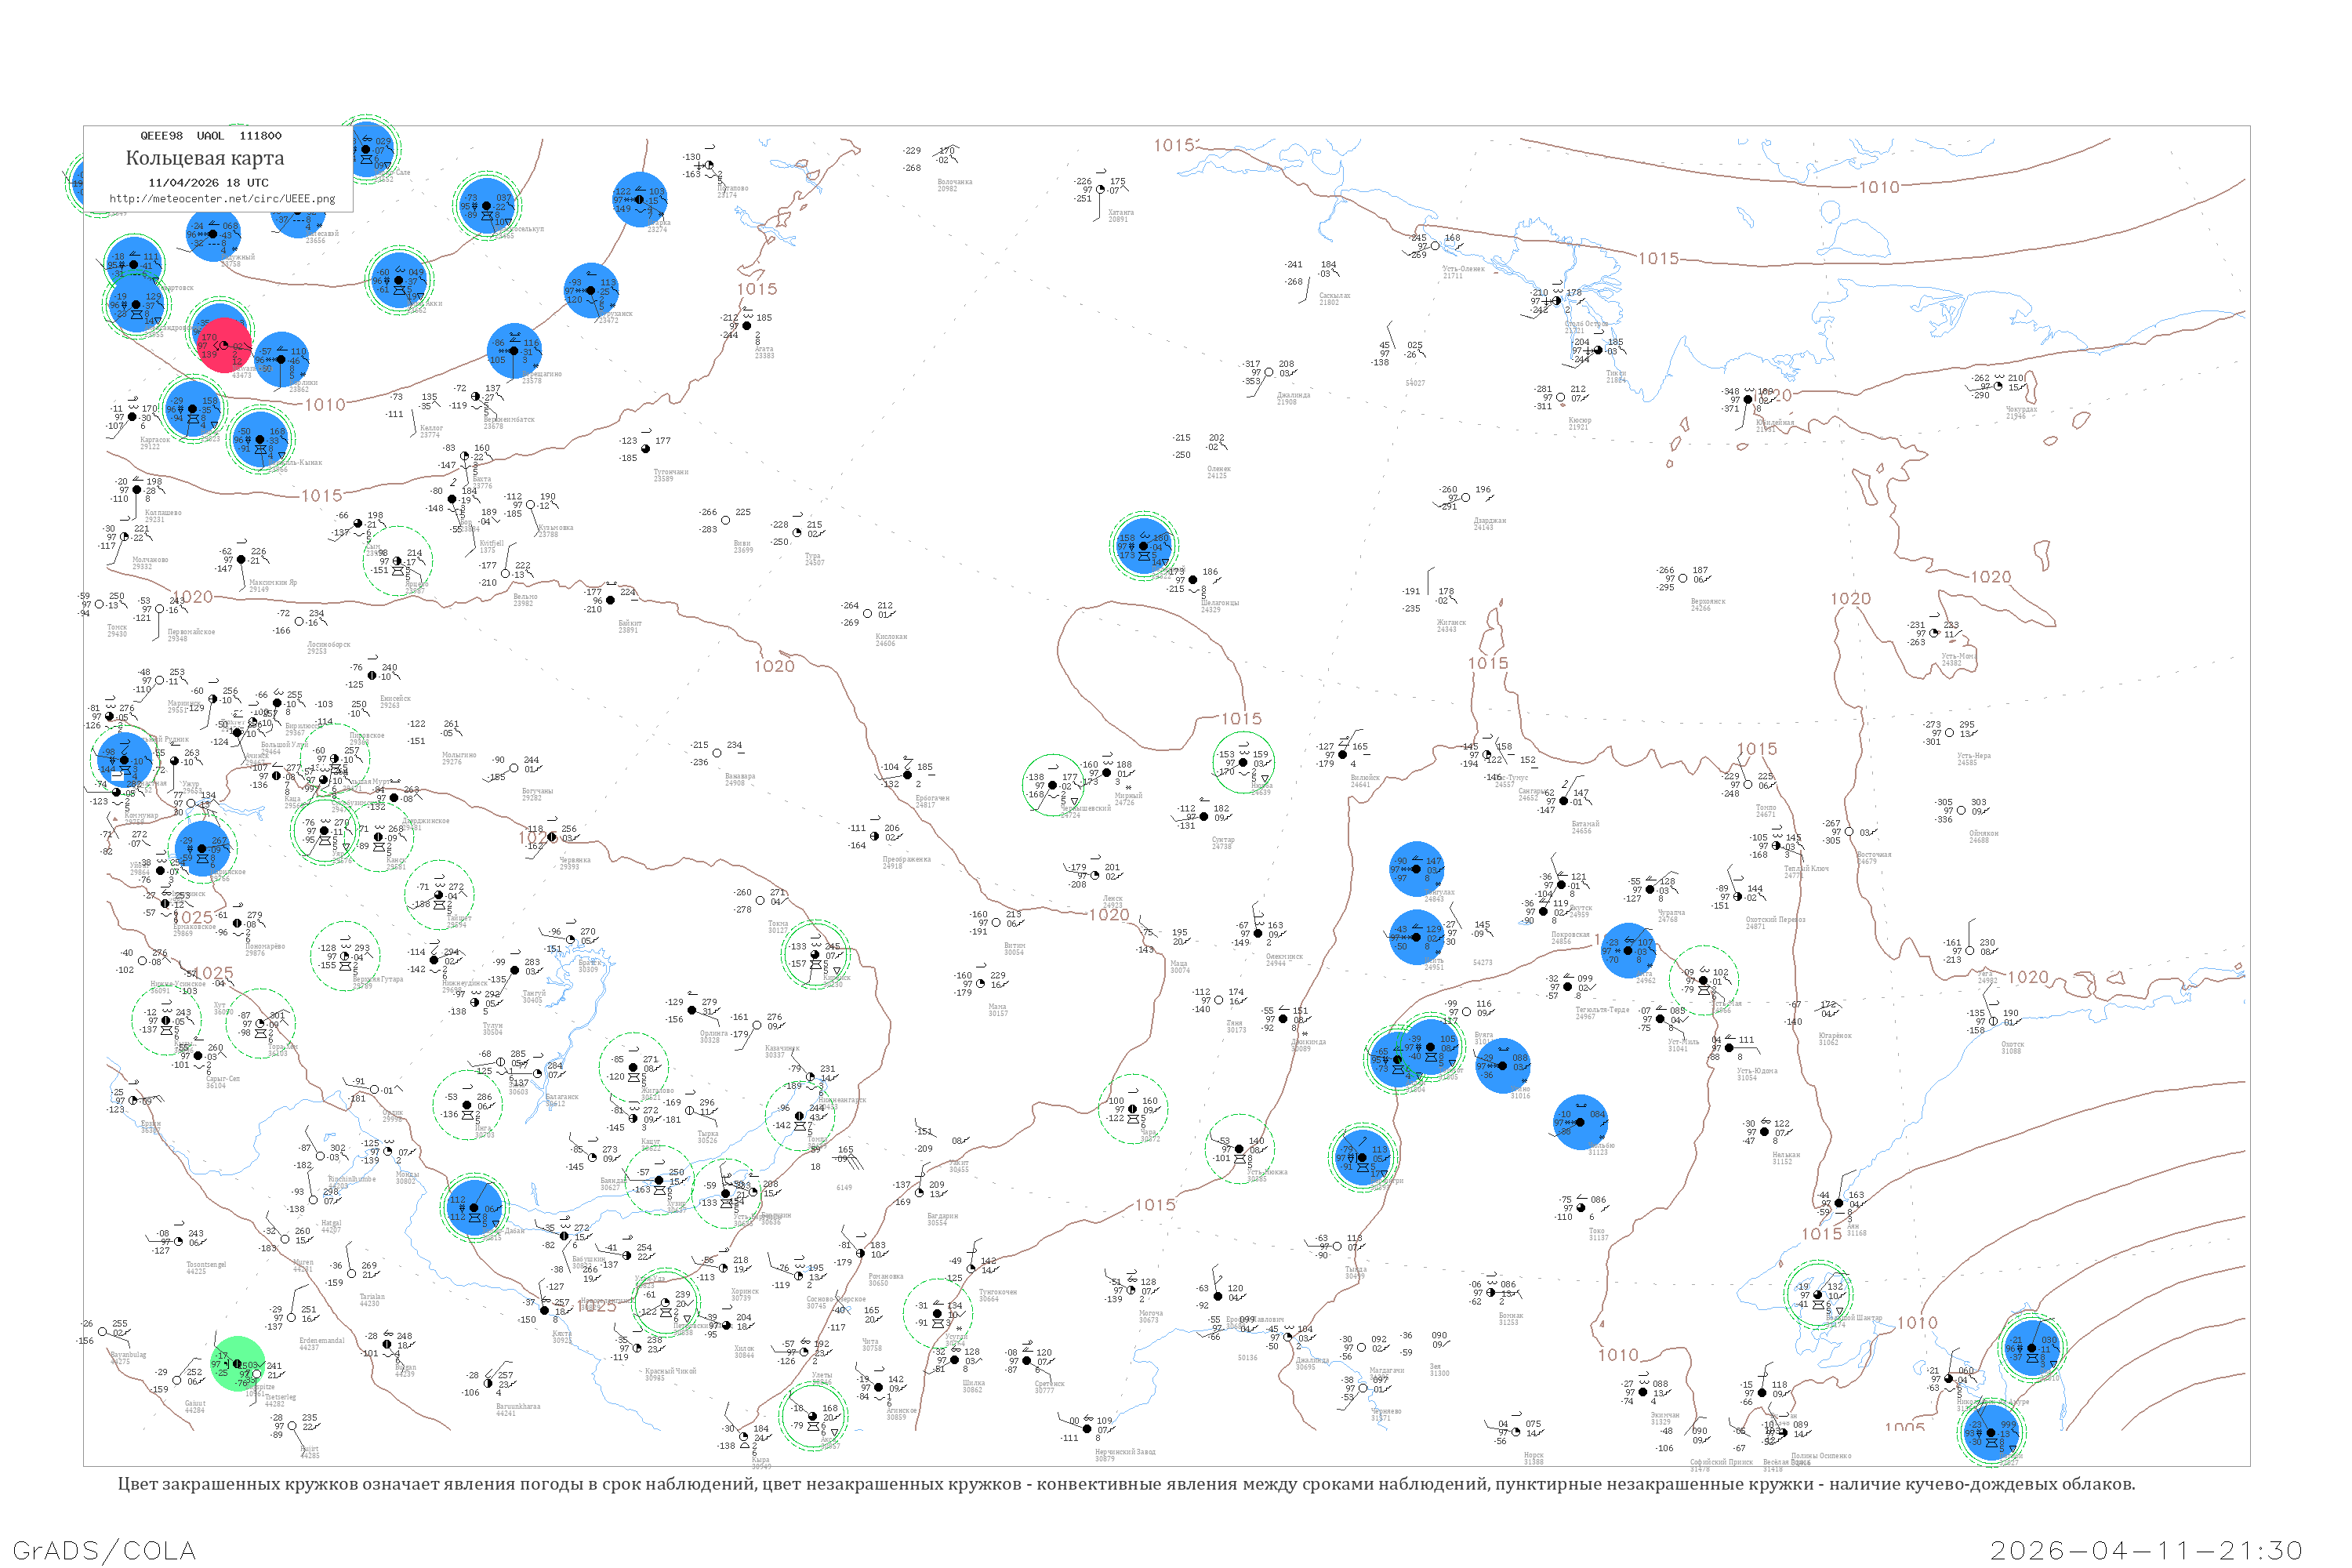Click the 1010 isobar label near Верещагино
The width and height of the screenshot is (2352, 1568).
coord(325,405)
